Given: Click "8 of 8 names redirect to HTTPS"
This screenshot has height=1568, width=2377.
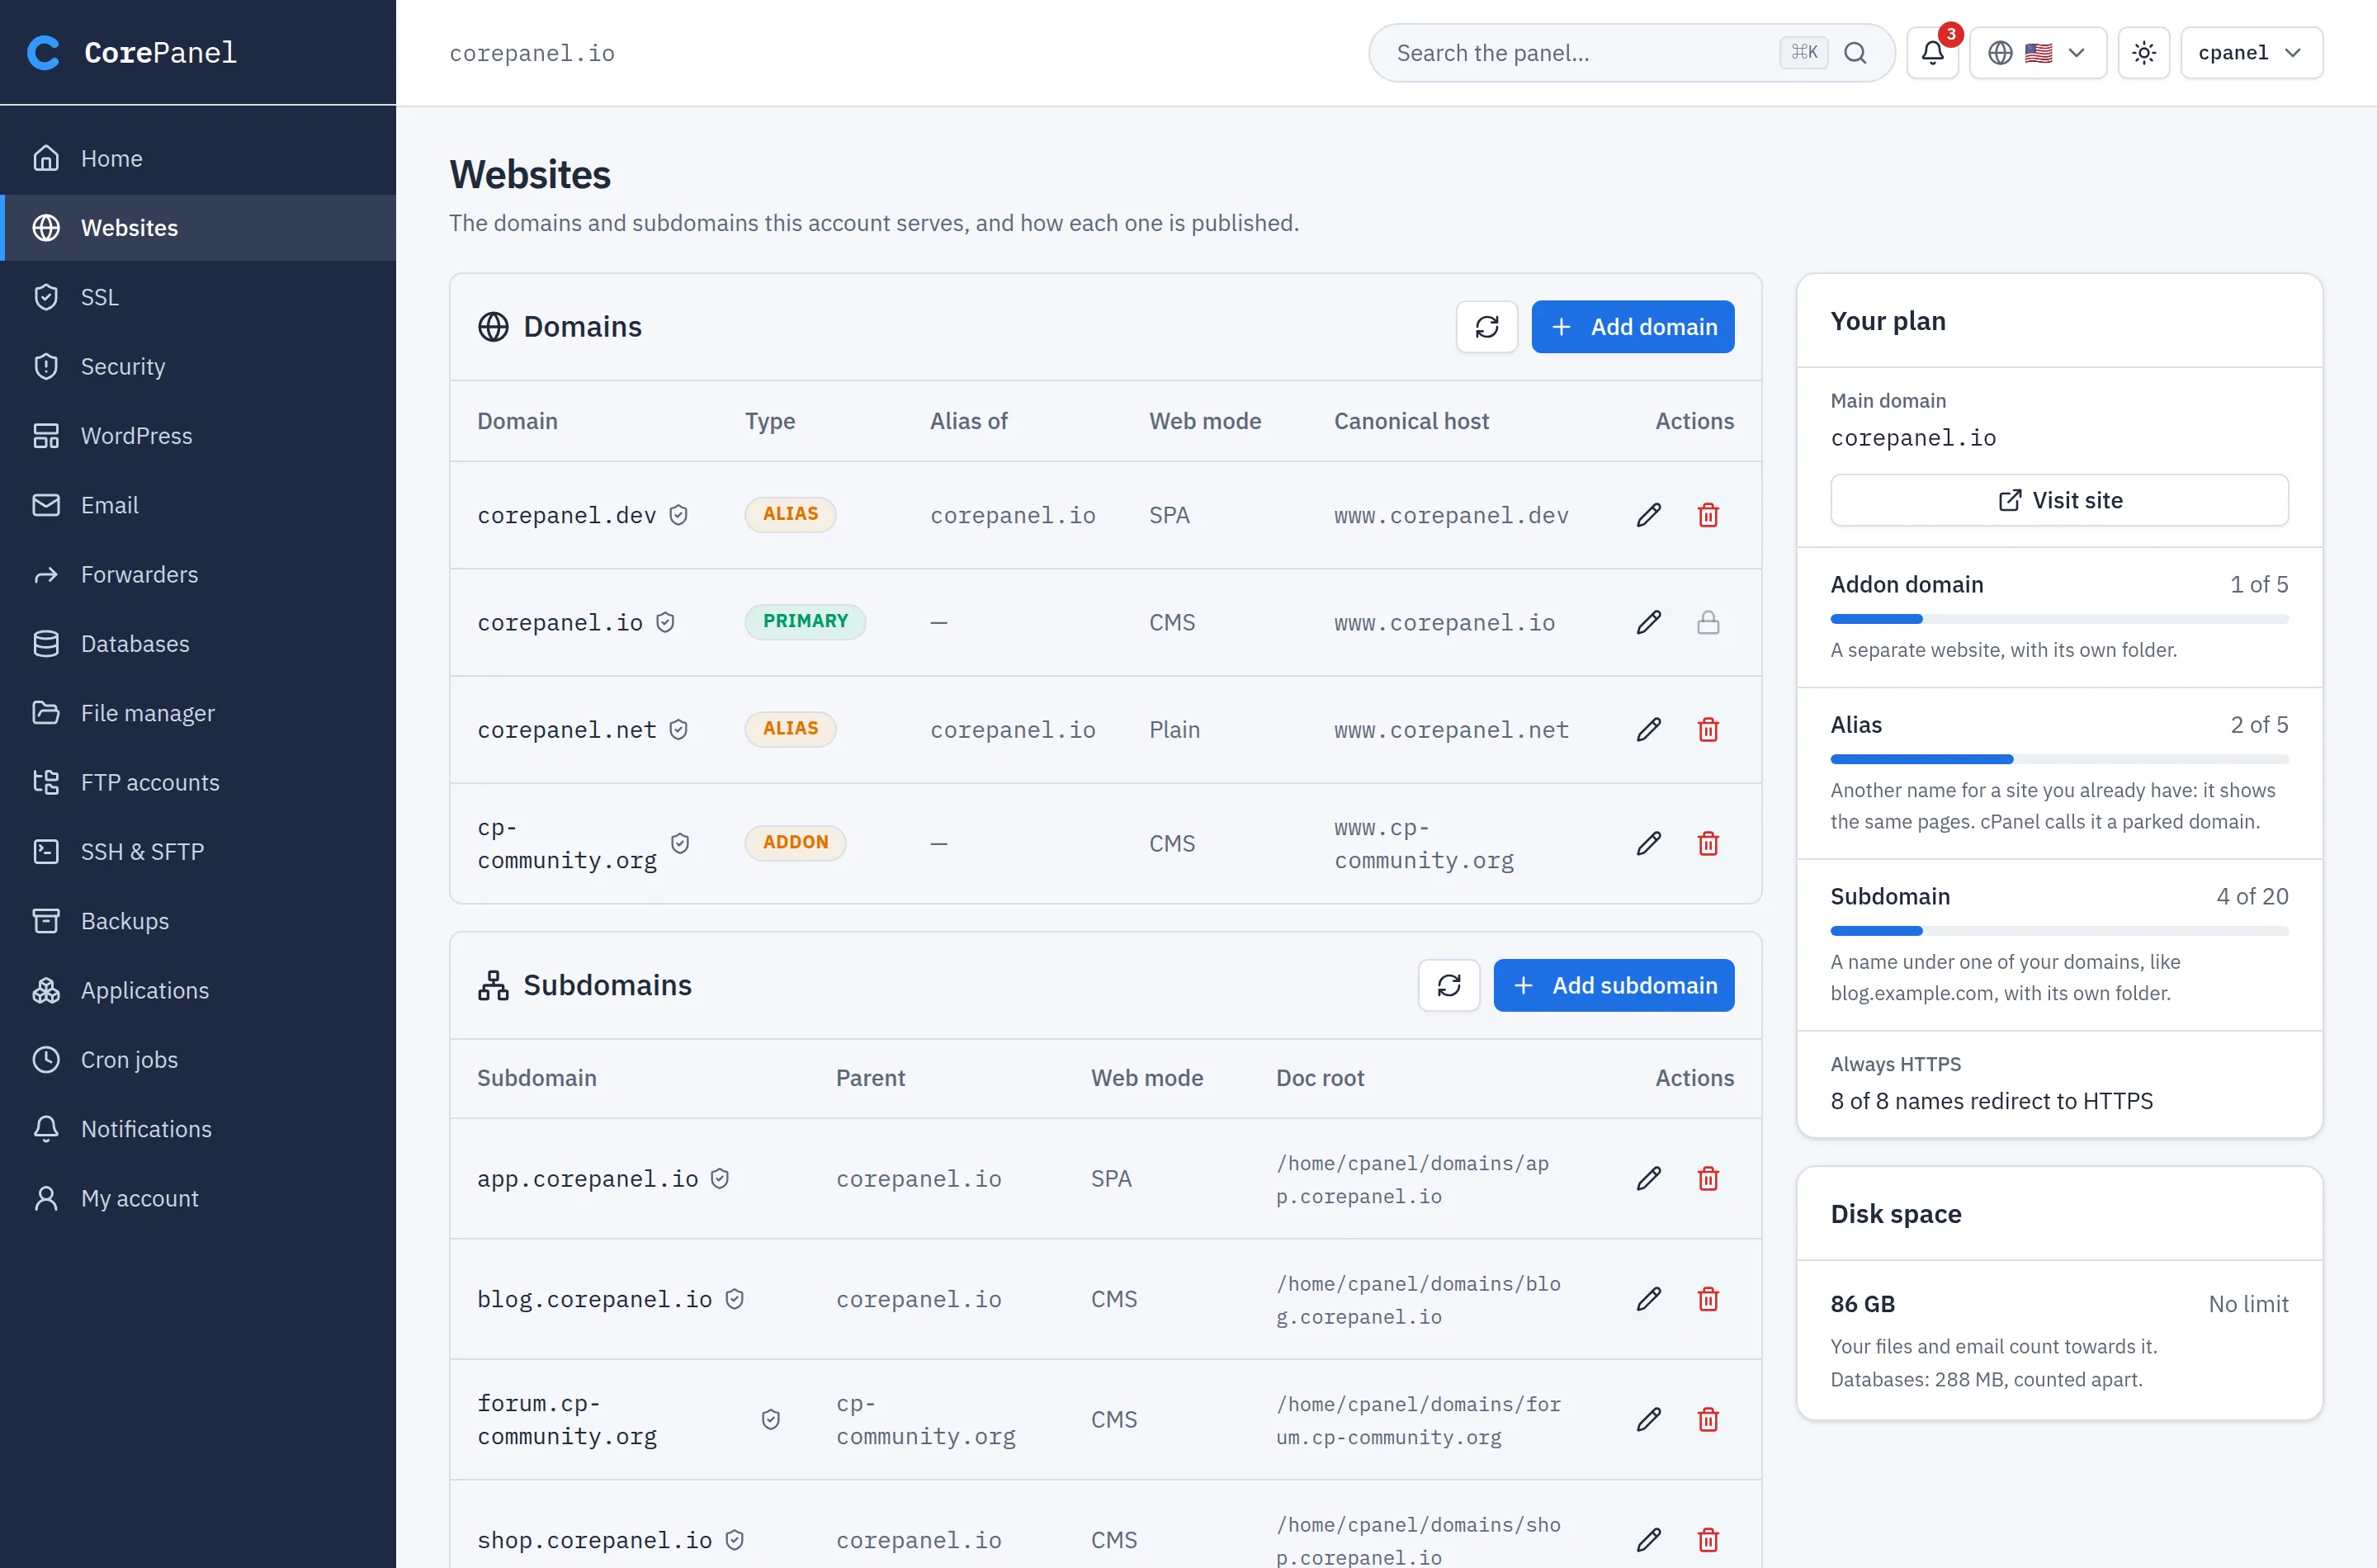Looking at the screenshot, I should (x=1991, y=1101).
